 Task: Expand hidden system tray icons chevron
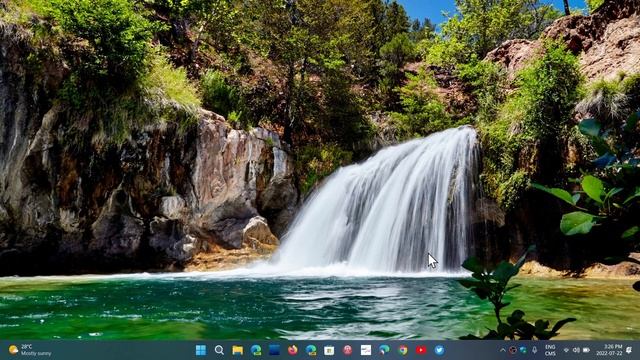click(x=502, y=350)
